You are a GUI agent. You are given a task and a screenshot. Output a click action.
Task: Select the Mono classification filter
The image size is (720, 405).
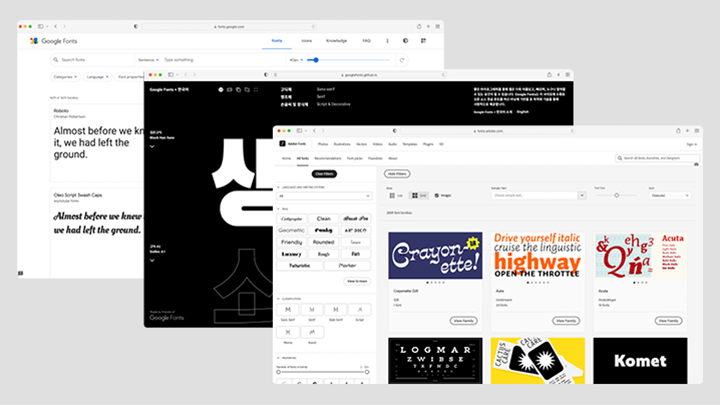(288, 332)
